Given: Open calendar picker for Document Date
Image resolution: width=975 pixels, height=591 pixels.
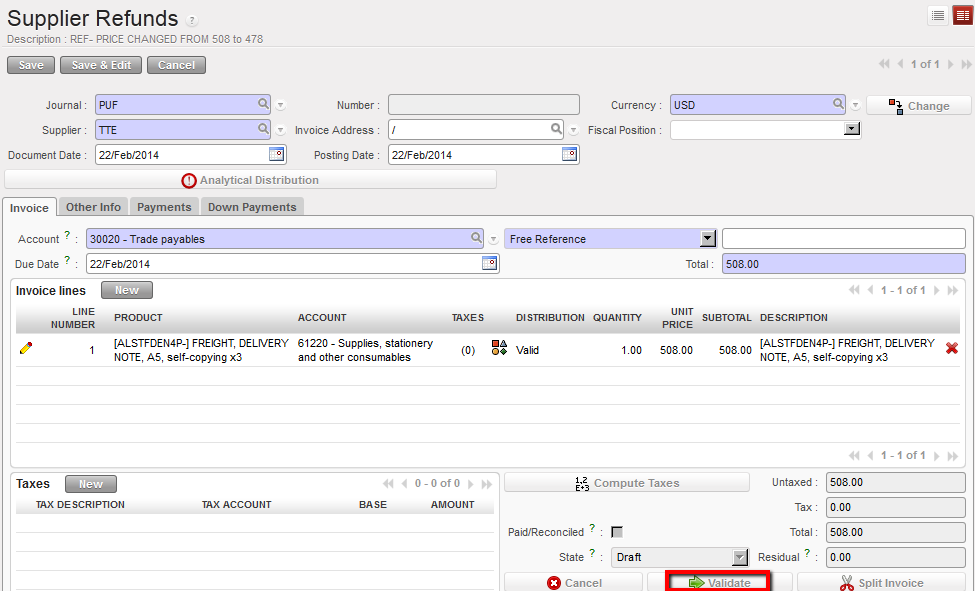Looking at the screenshot, I should pos(276,155).
